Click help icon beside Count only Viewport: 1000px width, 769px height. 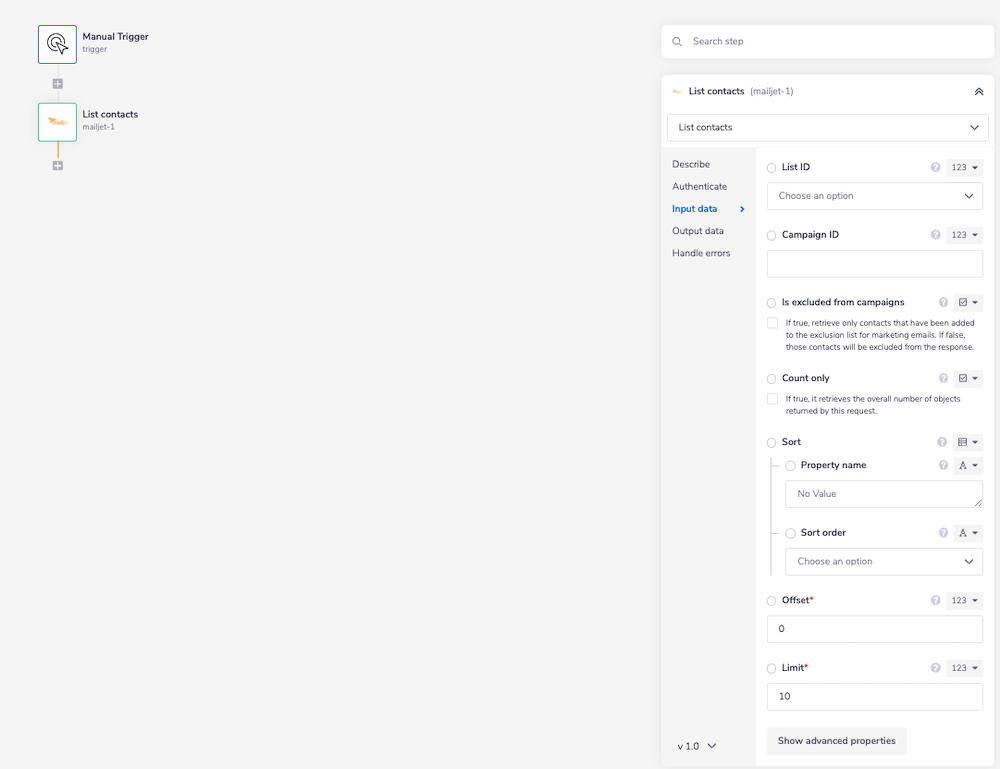pyautogui.click(x=943, y=379)
